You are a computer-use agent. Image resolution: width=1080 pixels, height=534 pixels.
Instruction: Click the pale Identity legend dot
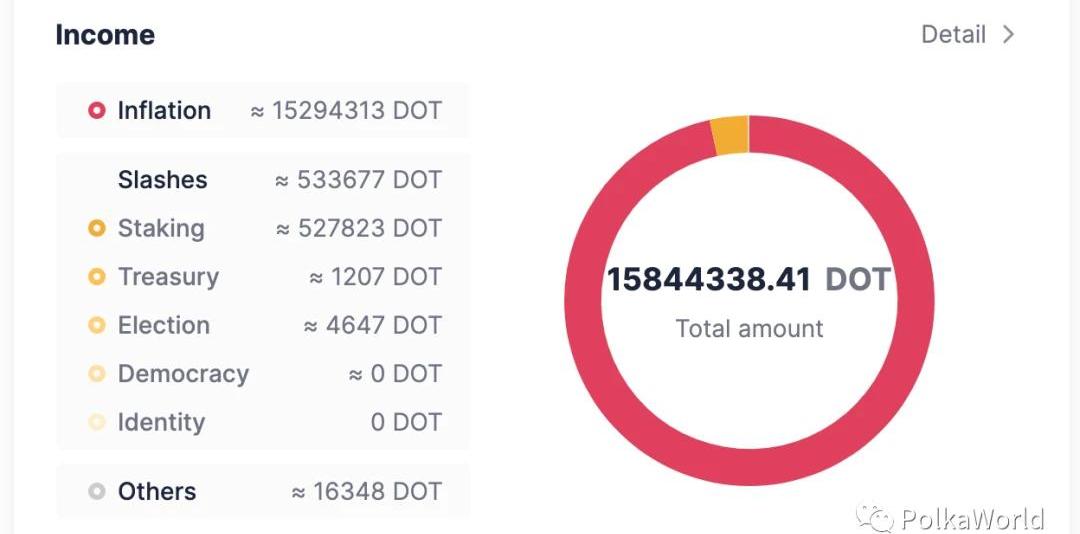[x=97, y=422]
